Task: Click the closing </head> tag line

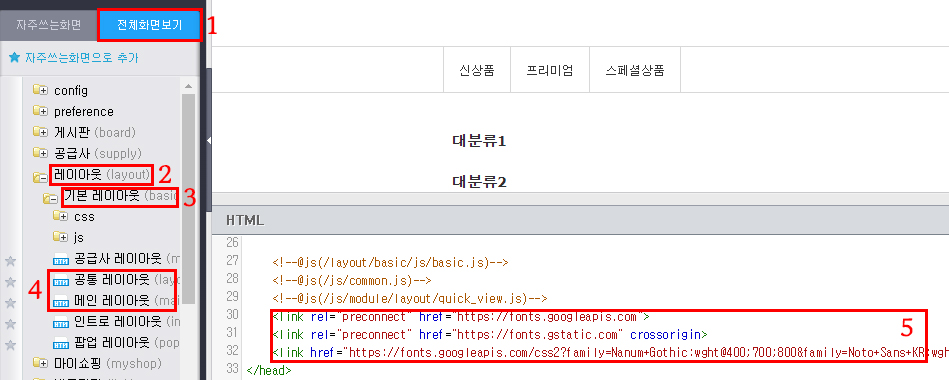Action: click(x=269, y=369)
